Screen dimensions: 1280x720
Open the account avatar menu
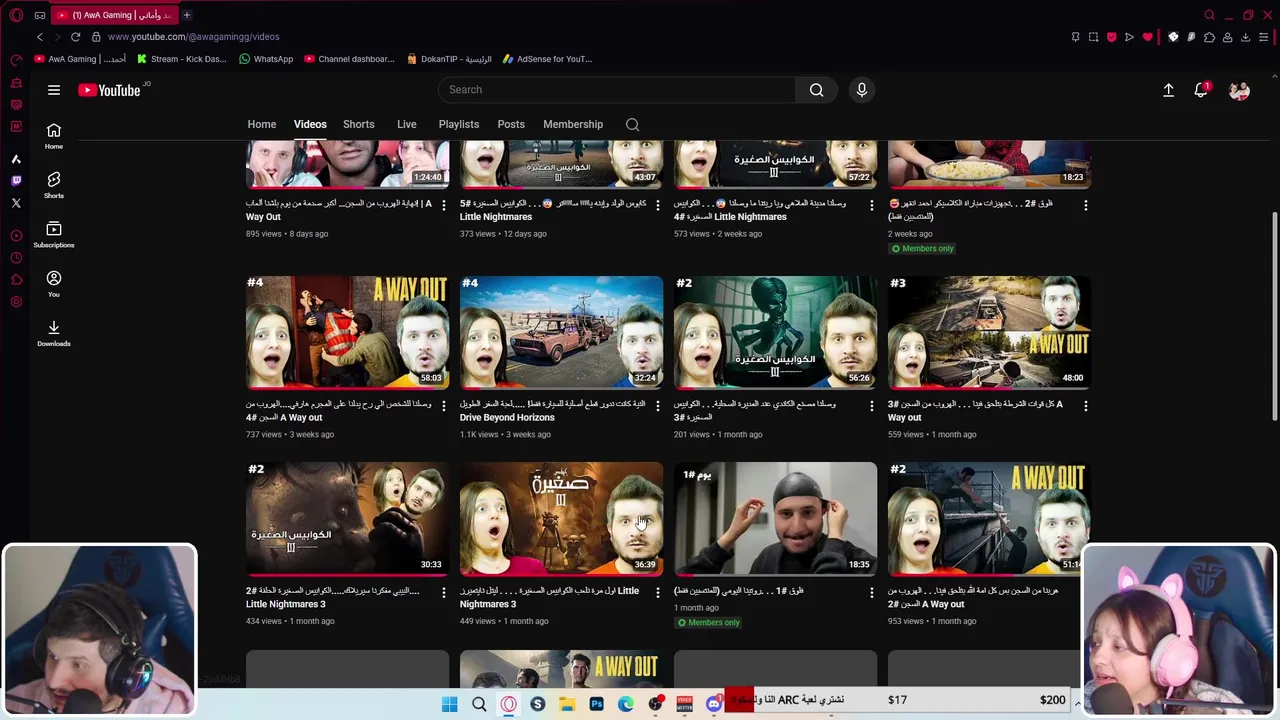(x=1239, y=90)
